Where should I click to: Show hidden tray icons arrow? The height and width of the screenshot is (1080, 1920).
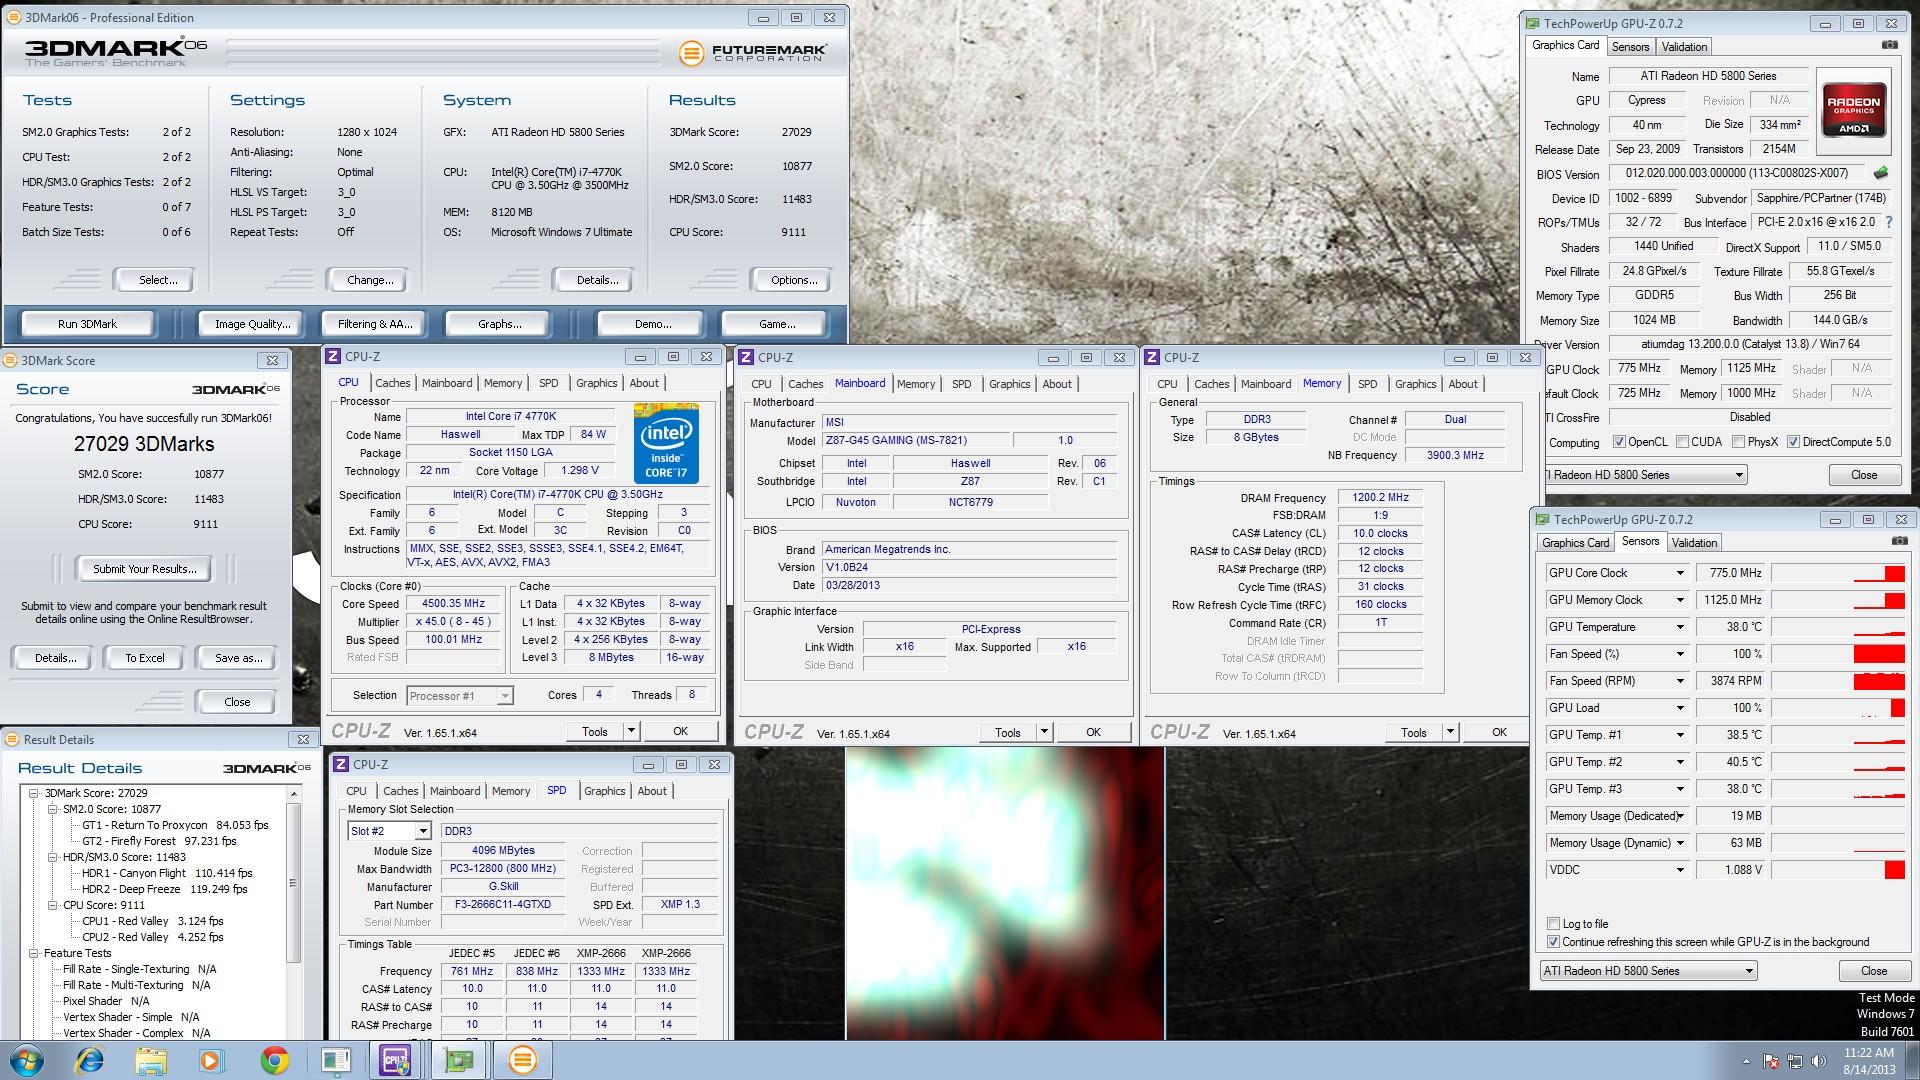[1746, 1061]
